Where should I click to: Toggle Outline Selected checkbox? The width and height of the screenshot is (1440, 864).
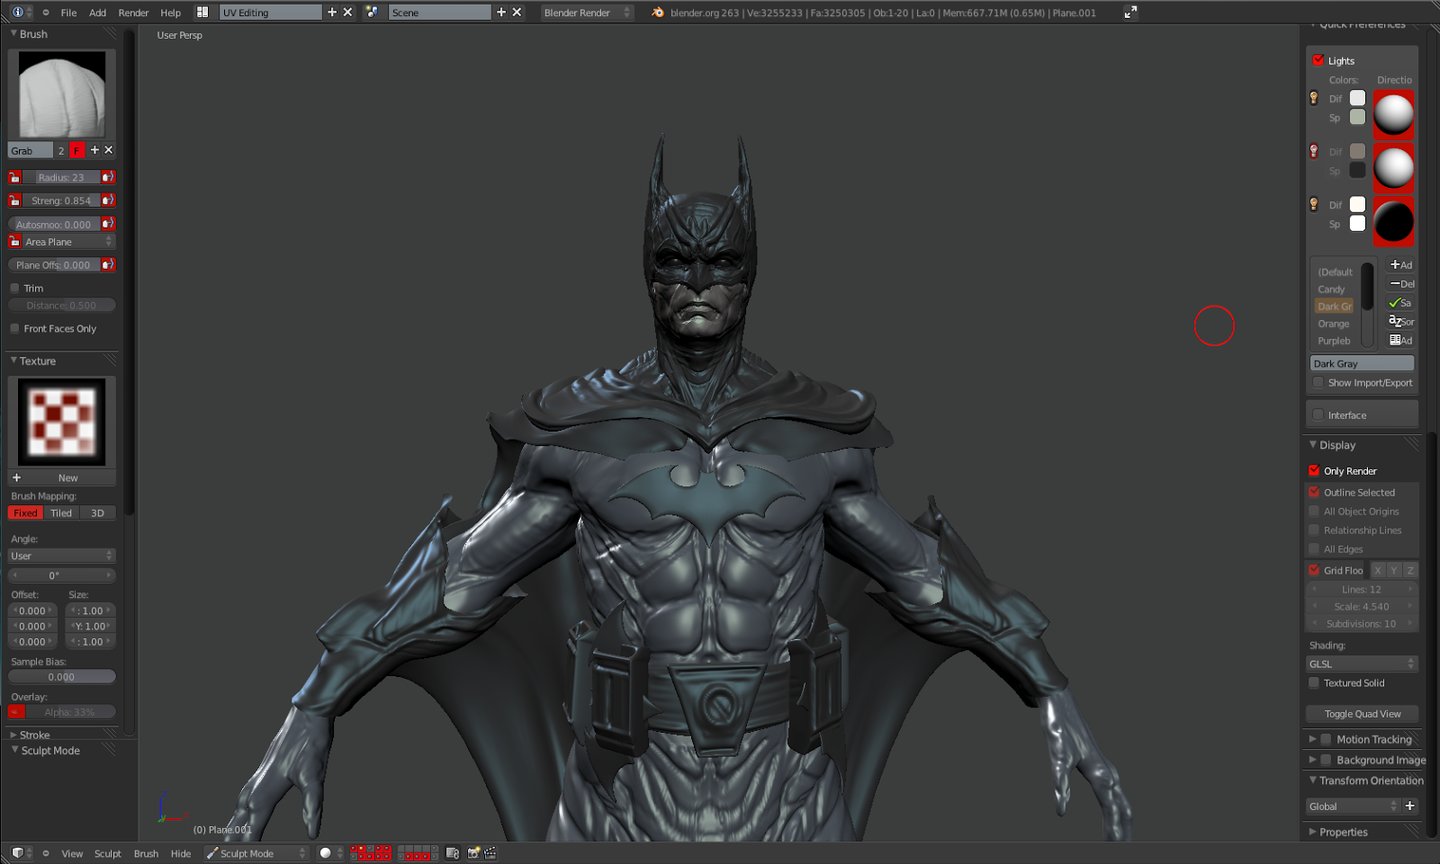click(1314, 492)
